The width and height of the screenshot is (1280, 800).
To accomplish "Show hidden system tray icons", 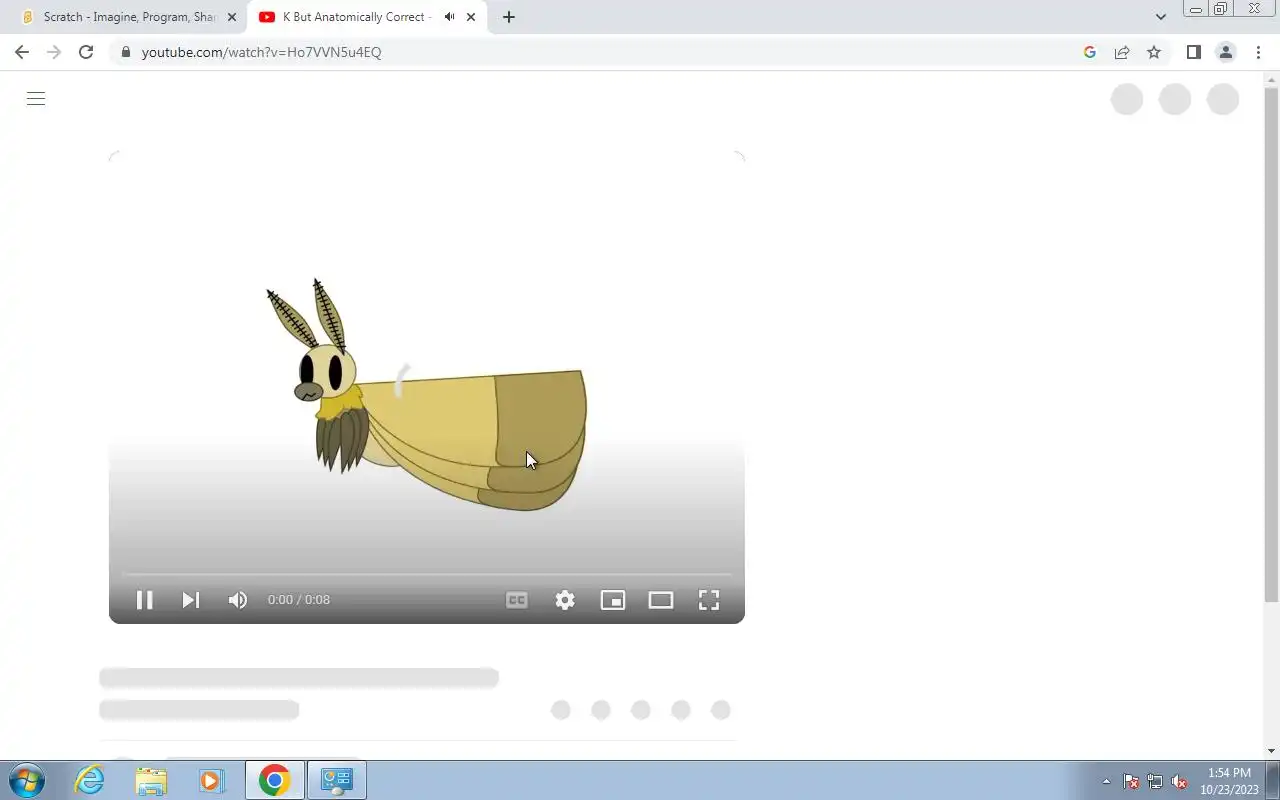I will (1106, 781).
